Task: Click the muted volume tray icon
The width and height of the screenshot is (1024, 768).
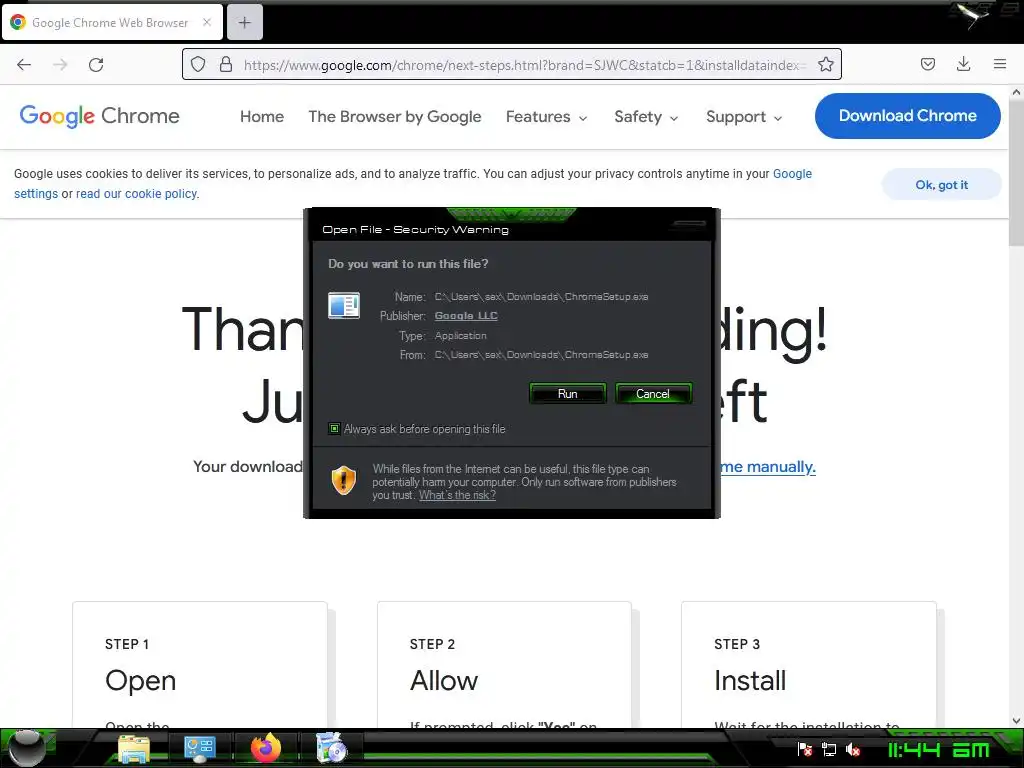Action: [853, 750]
